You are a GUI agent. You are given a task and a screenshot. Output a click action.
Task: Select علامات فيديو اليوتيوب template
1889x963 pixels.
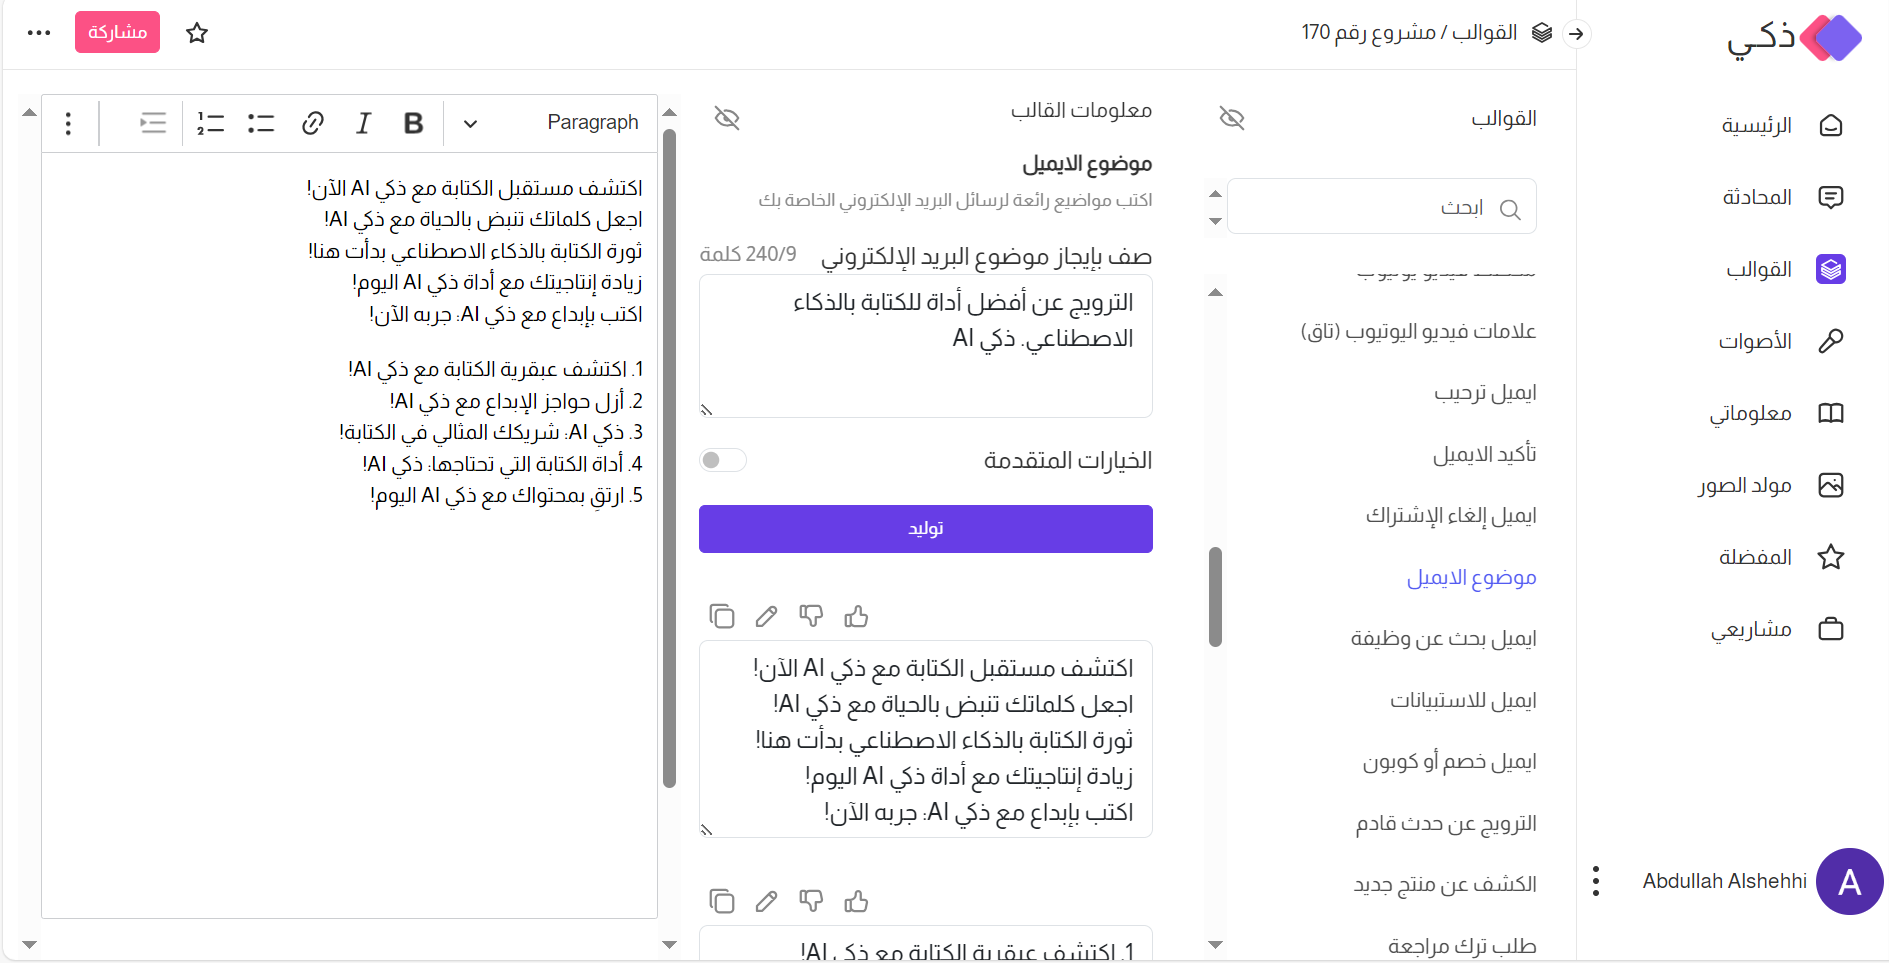coord(1418,331)
